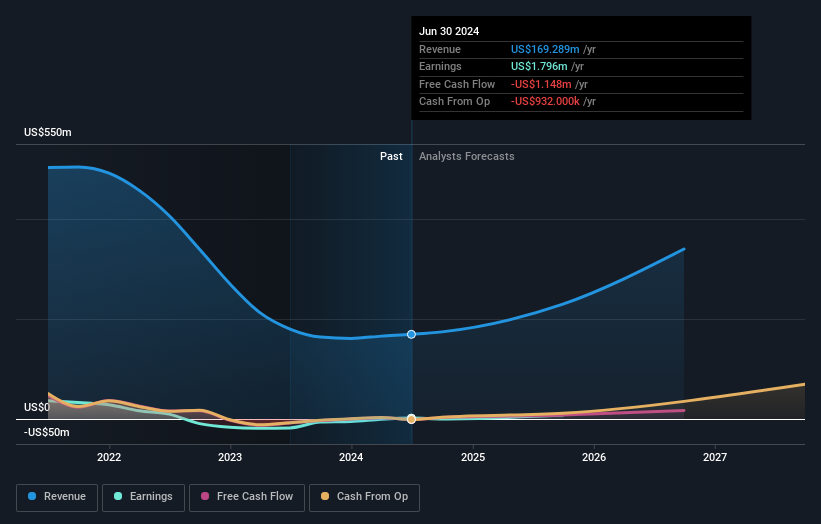Click the 2024 x-axis label

click(351, 457)
